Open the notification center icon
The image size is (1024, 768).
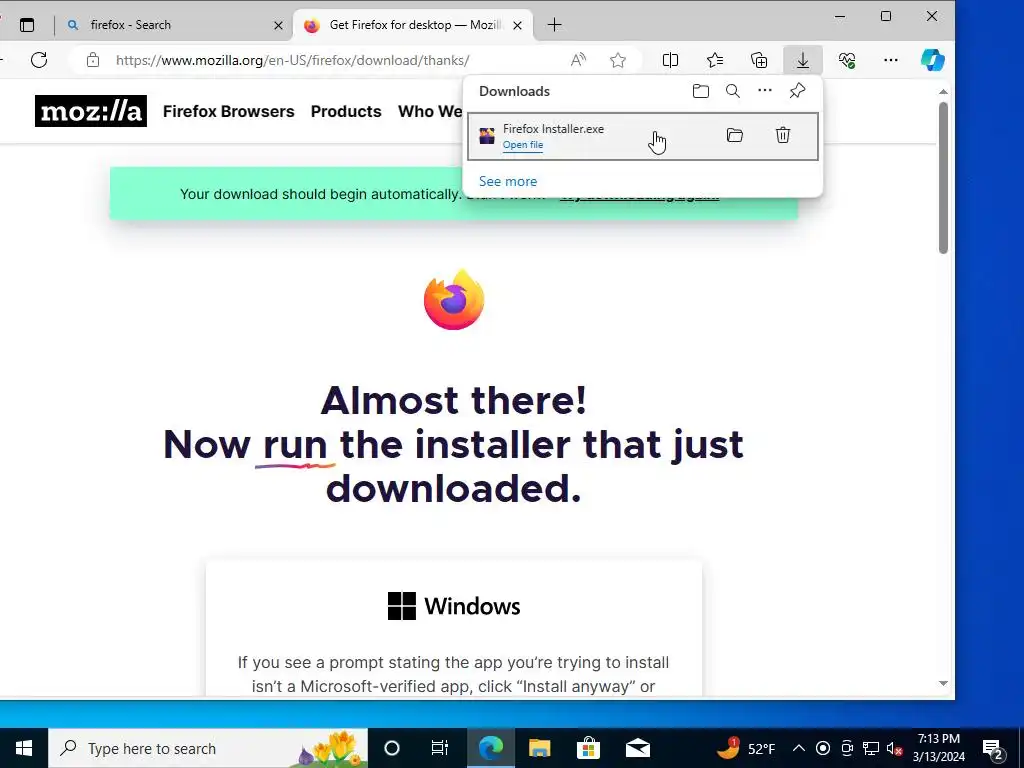[993, 748]
